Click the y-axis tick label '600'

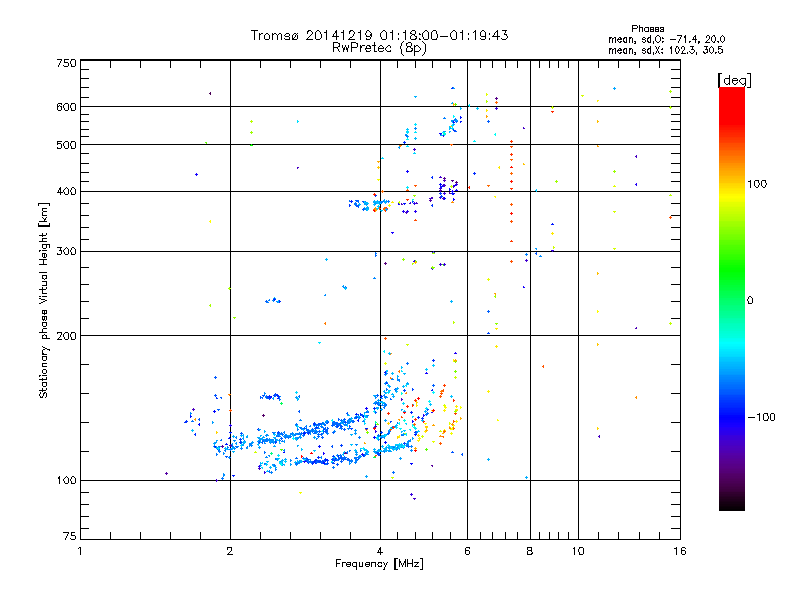point(66,107)
